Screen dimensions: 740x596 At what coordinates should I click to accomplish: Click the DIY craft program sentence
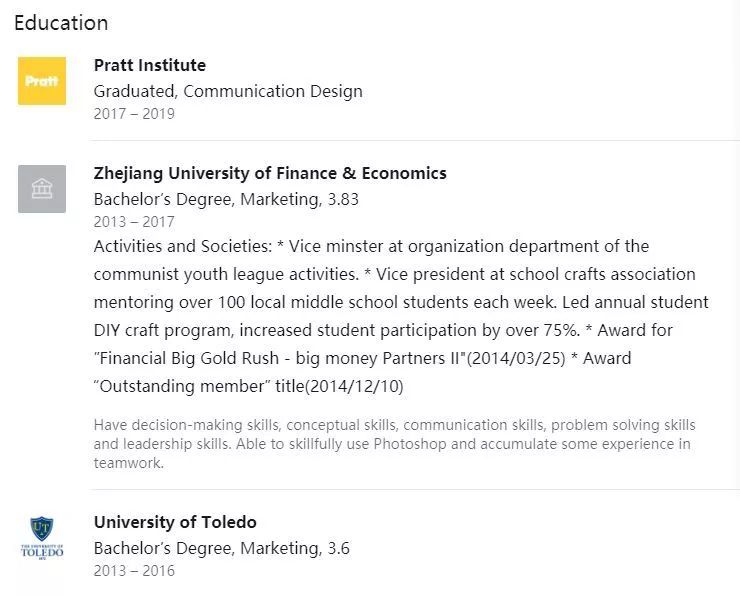pos(336,330)
